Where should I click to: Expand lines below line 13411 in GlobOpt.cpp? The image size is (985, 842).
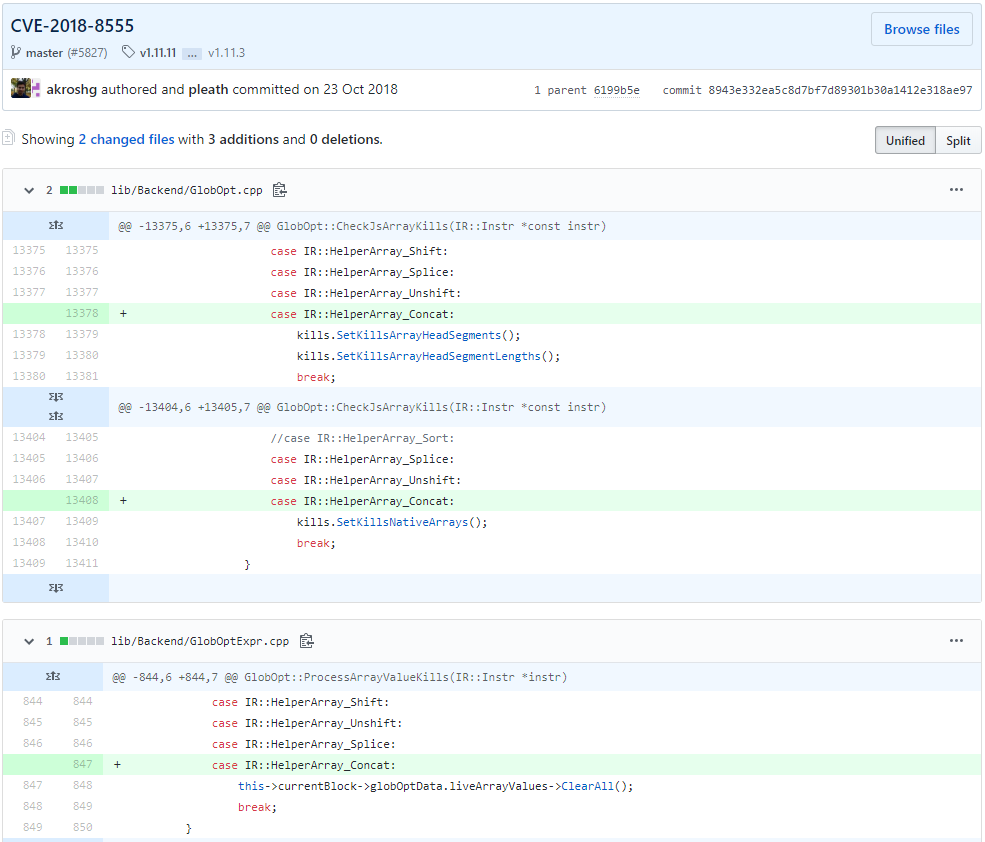point(55,588)
